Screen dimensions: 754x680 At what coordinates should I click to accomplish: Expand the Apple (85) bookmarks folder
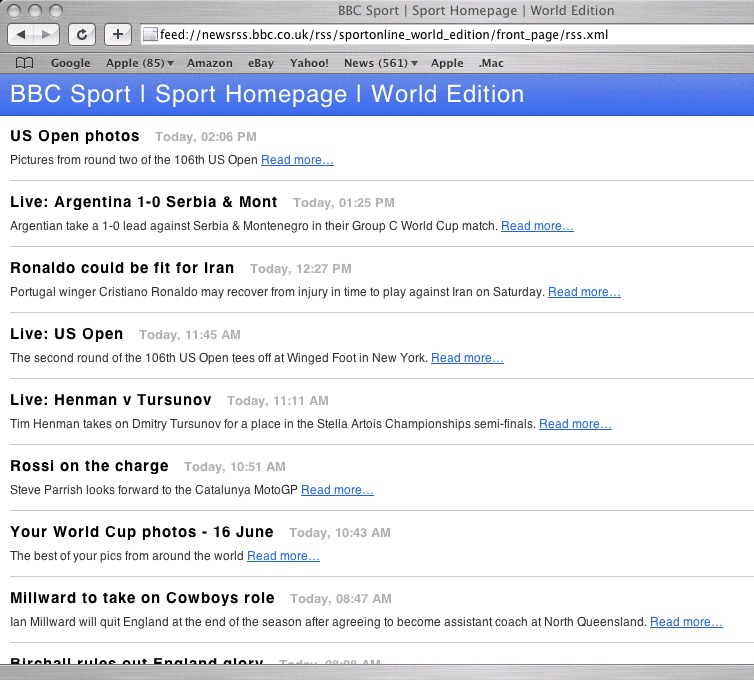pyautogui.click(x=139, y=63)
